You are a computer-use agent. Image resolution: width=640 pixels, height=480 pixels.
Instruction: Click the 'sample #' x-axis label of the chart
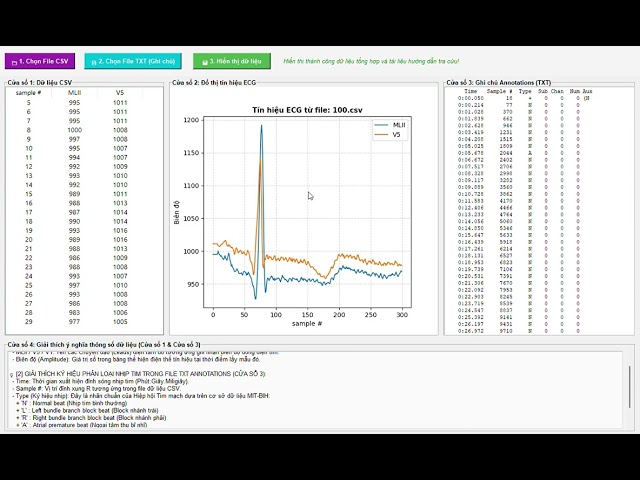tap(307, 323)
